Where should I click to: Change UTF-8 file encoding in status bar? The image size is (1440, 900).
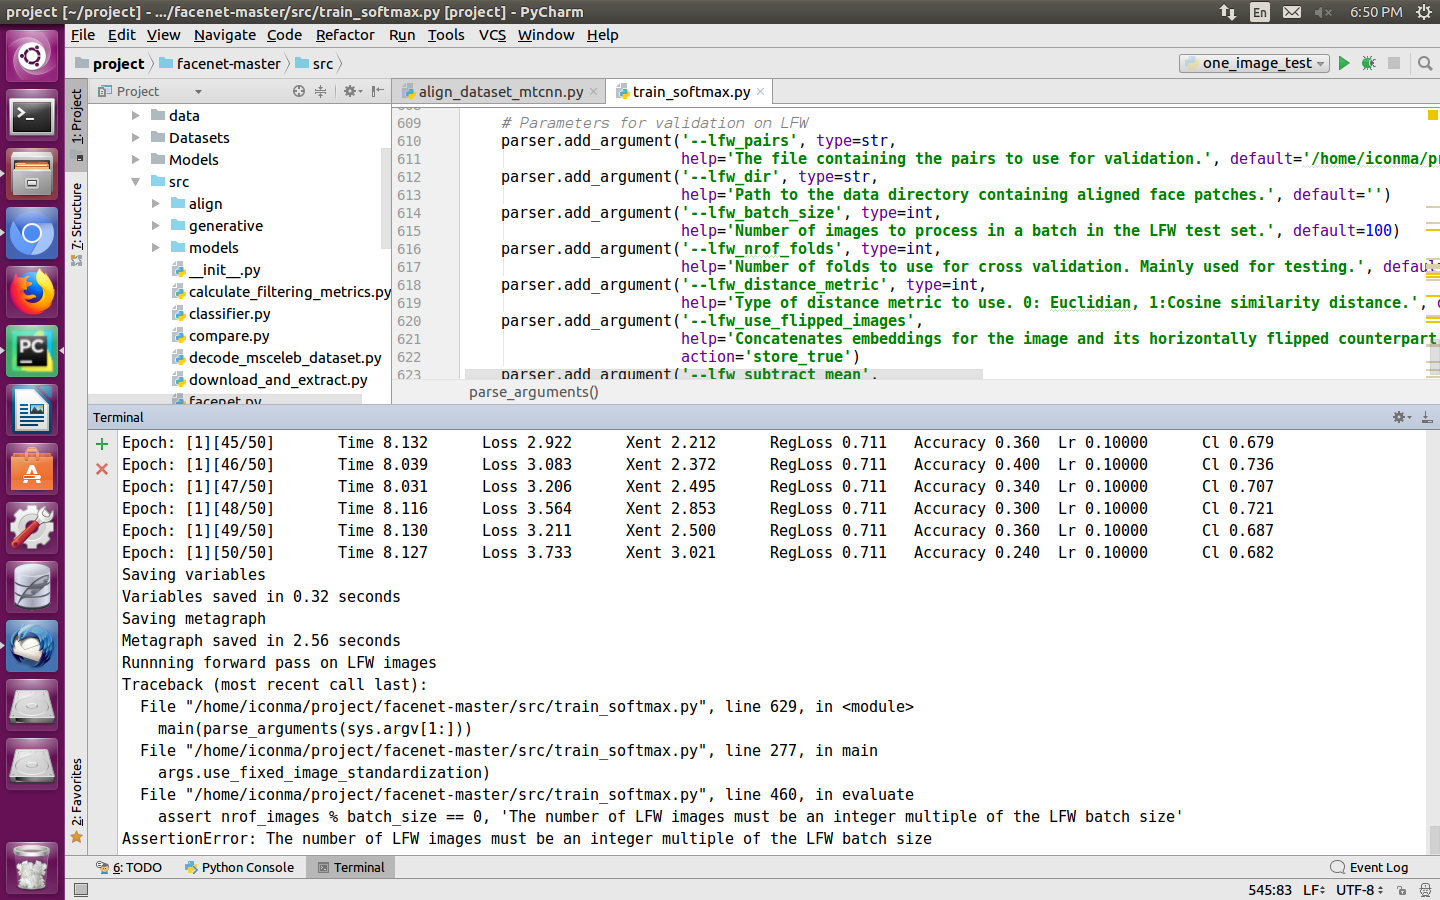pyautogui.click(x=1360, y=890)
